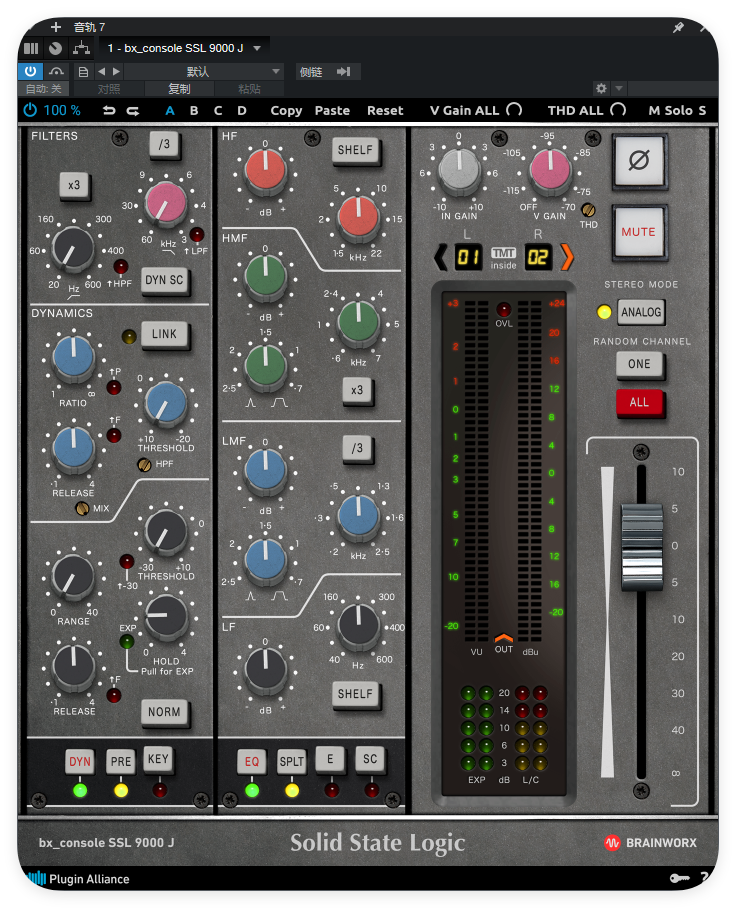Viewport: 736px width, 908px height.
Task: Click the MIX screw adjuster
Action: pyautogui.click(x=82, y=508)
